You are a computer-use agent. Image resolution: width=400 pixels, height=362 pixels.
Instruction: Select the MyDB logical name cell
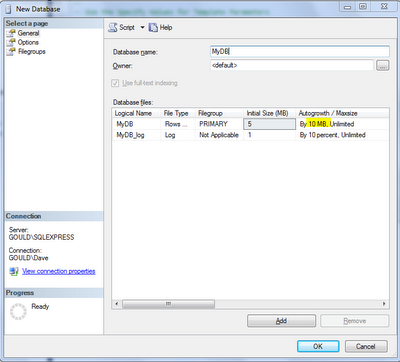(136, 124)
